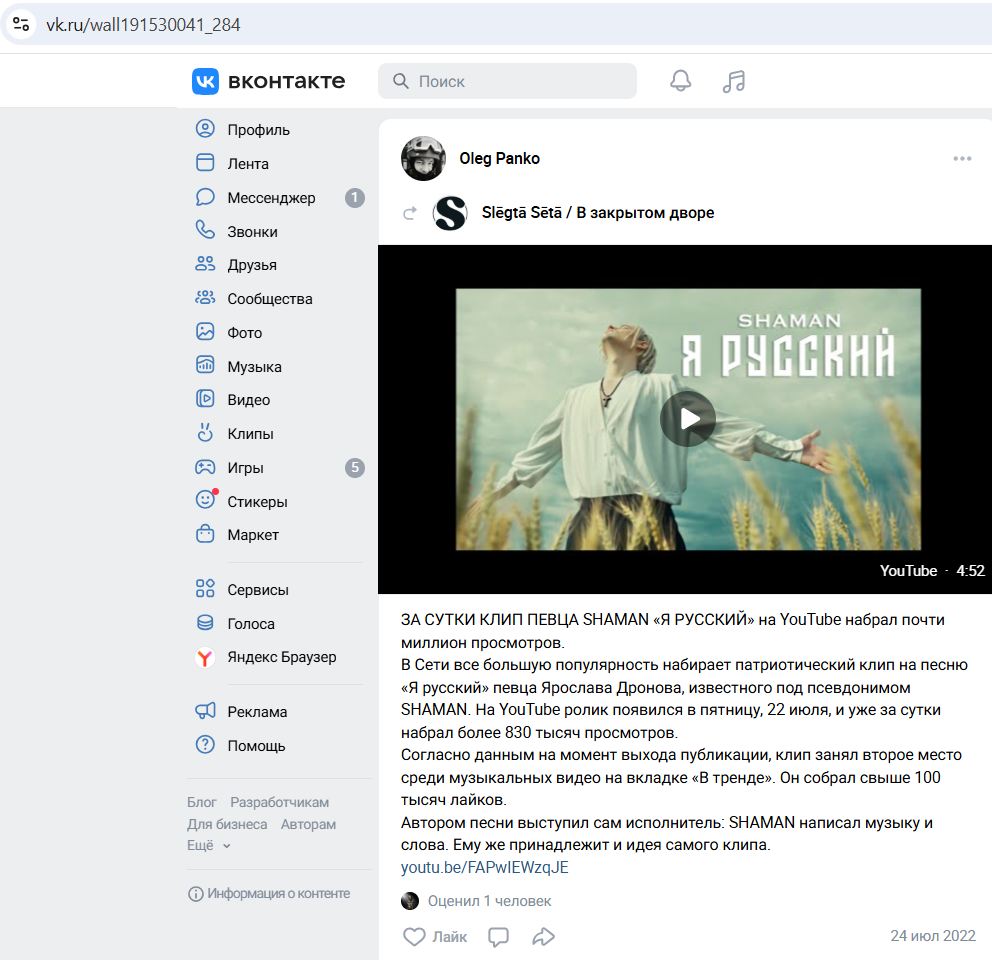Click the Slēgtā Sēta community avatar
The height and width of the screenshot is (960, 992).
[450, 213]
